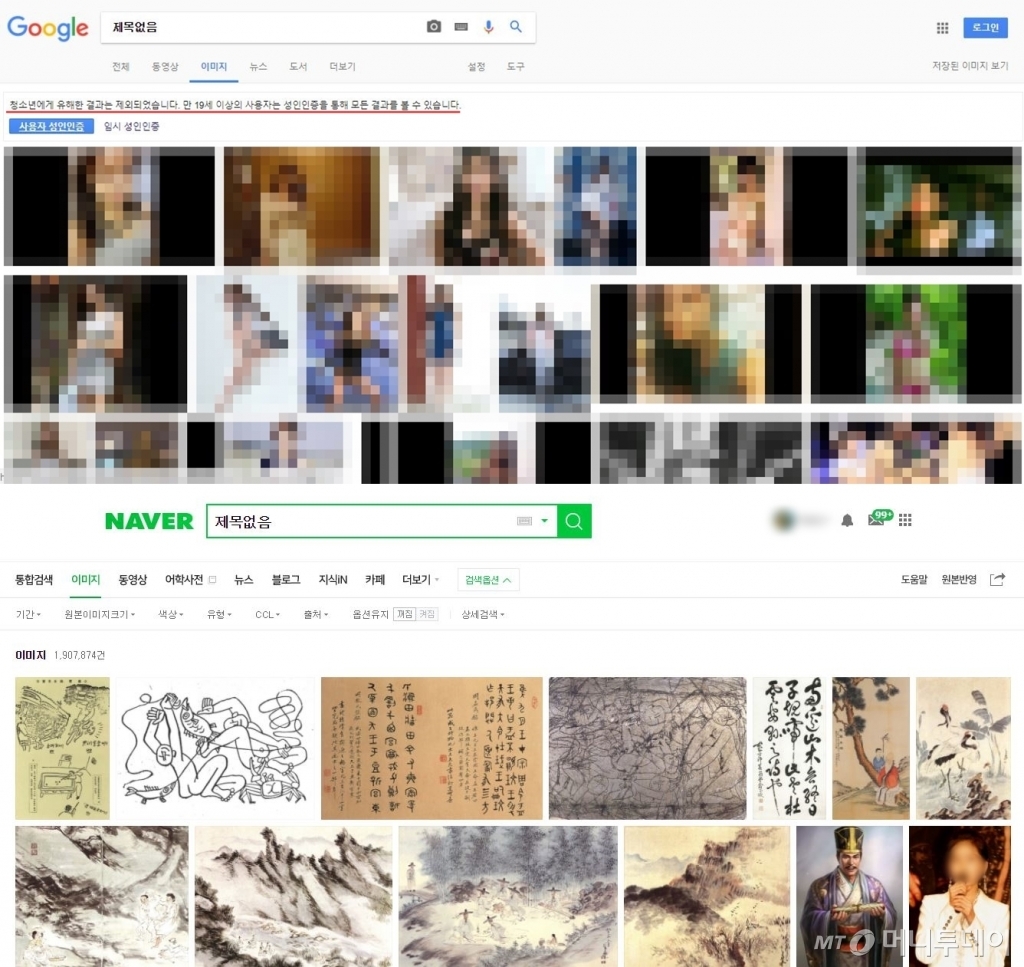Open Naver mail envelope with 99+ badge
Viewport: 1024px width, 967px height.
876,520
